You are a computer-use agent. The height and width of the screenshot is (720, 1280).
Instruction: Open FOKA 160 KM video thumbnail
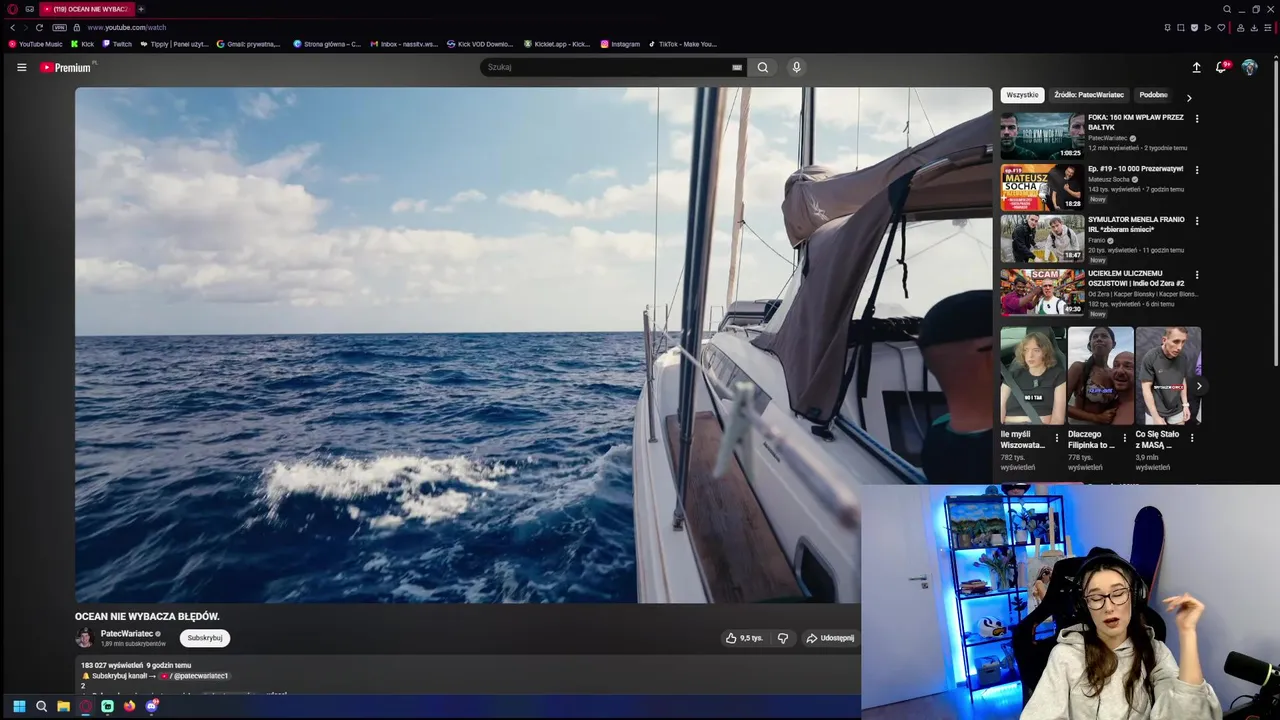(x=1042, y=136)
